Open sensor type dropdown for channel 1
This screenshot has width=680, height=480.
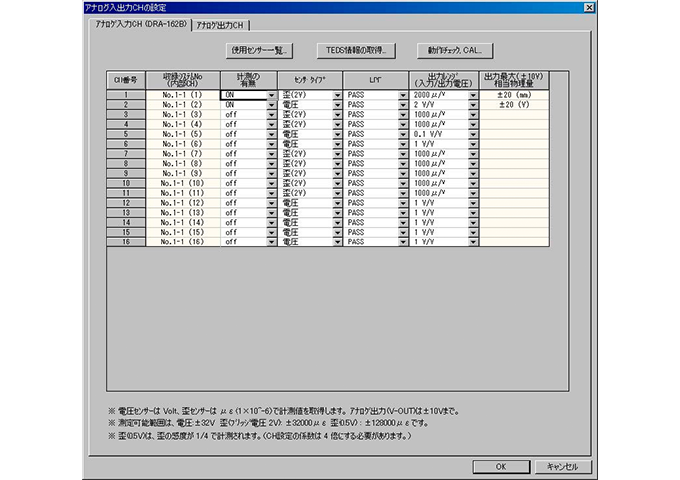(337, 95)
